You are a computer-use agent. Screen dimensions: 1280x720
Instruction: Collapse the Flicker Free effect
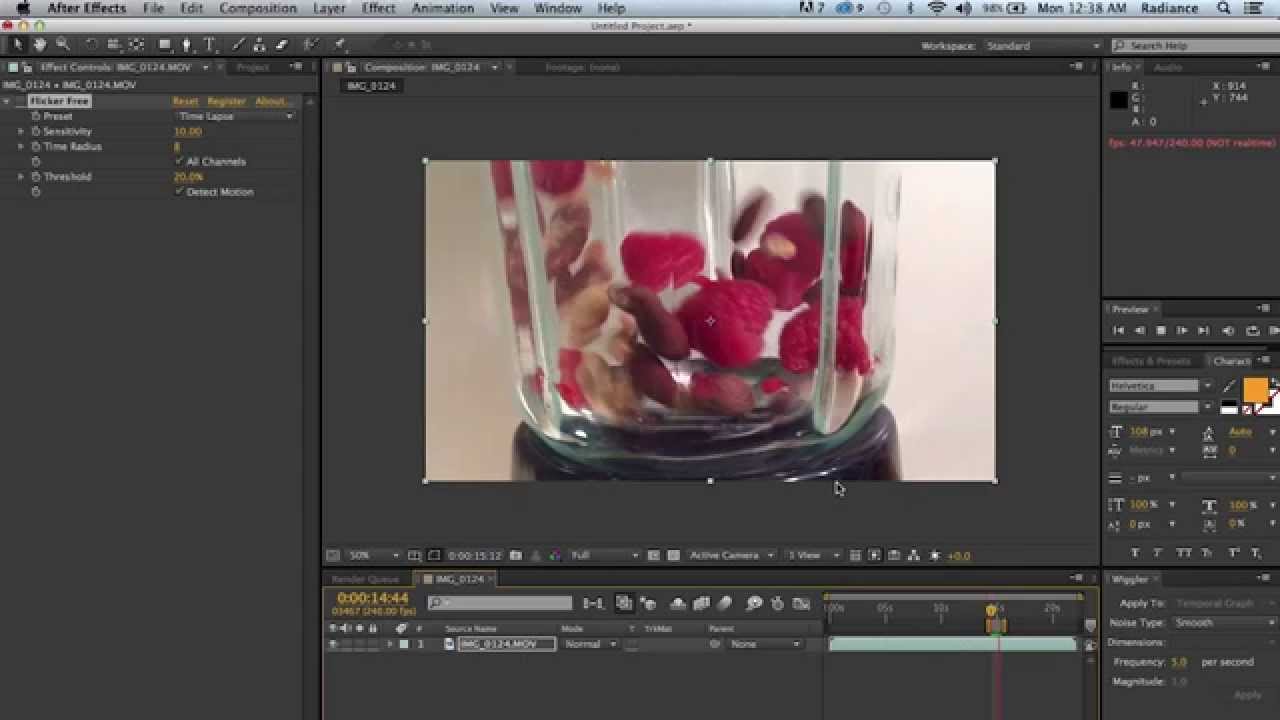coord(6,101)
